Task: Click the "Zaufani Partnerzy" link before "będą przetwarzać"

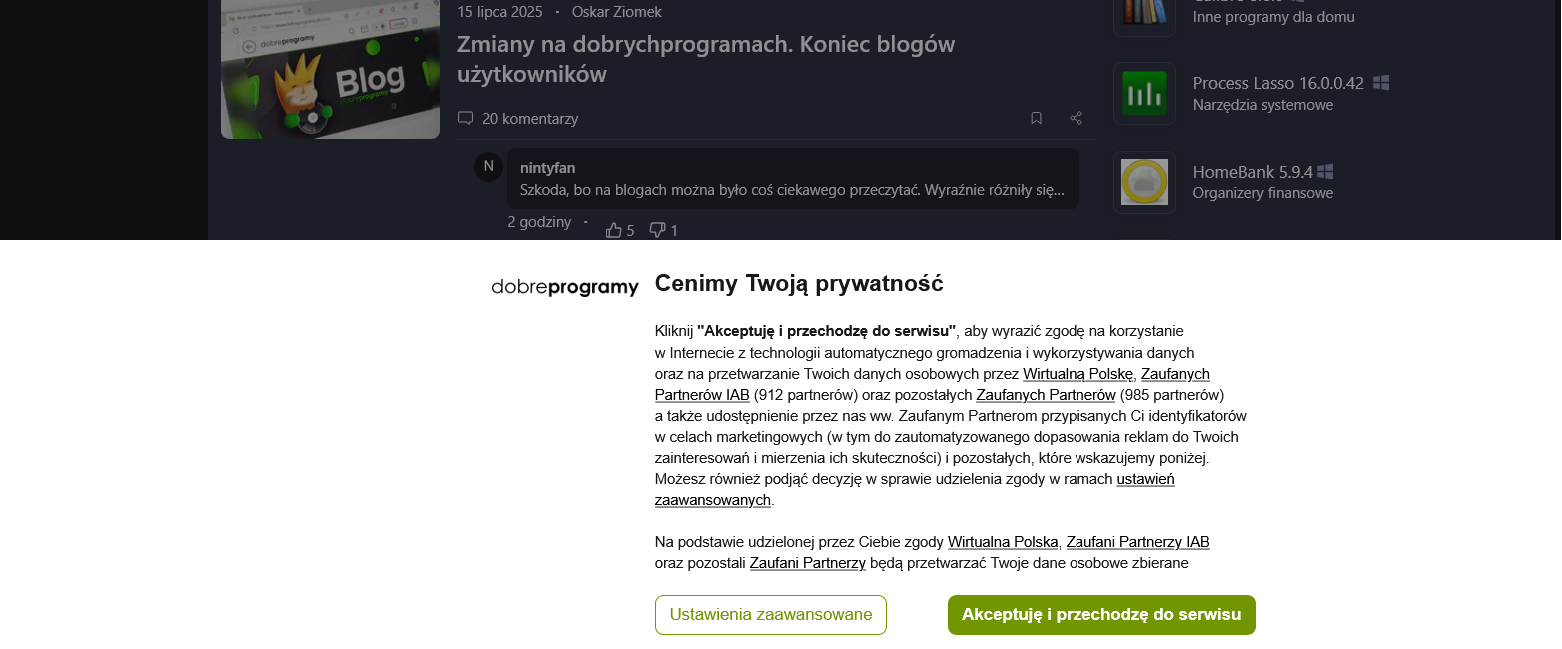Action: pos(807,563)
